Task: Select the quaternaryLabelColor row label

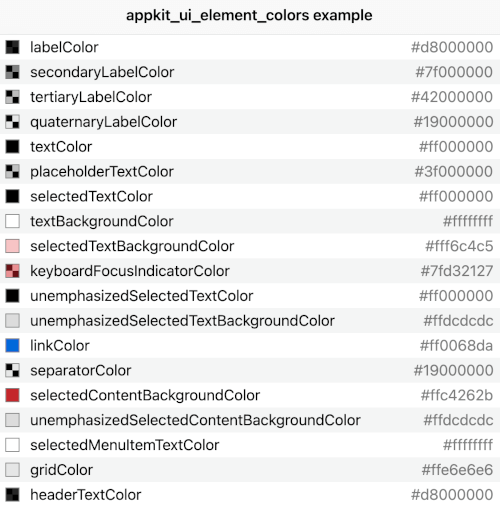Action: tap(103, 122)
